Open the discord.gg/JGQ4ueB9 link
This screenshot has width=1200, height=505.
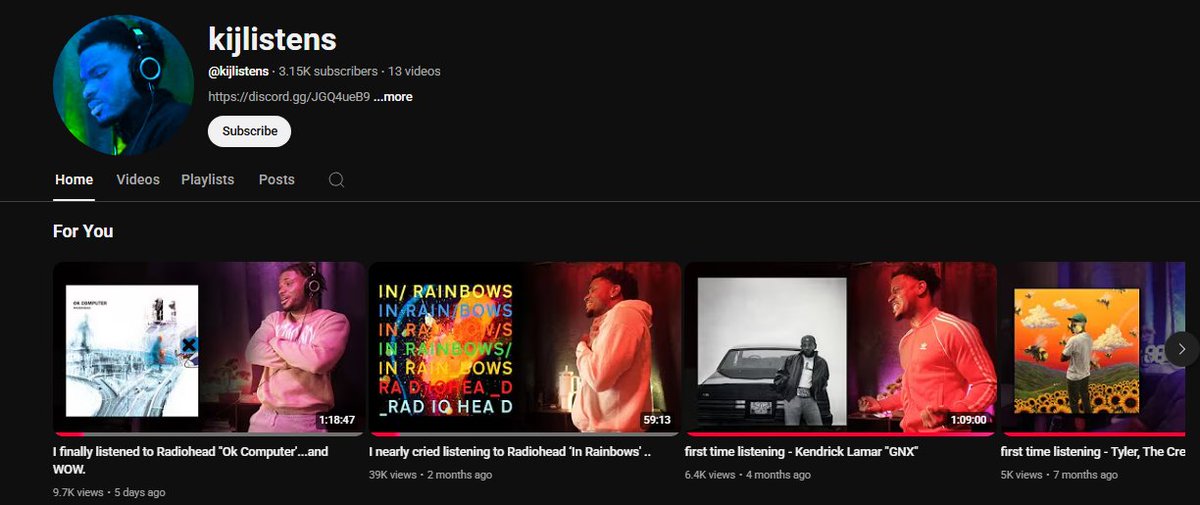289,97
